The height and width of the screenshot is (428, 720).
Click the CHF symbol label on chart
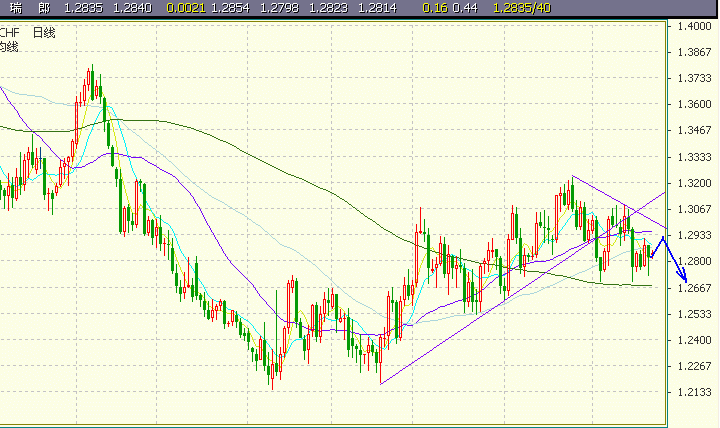[10, 33]
